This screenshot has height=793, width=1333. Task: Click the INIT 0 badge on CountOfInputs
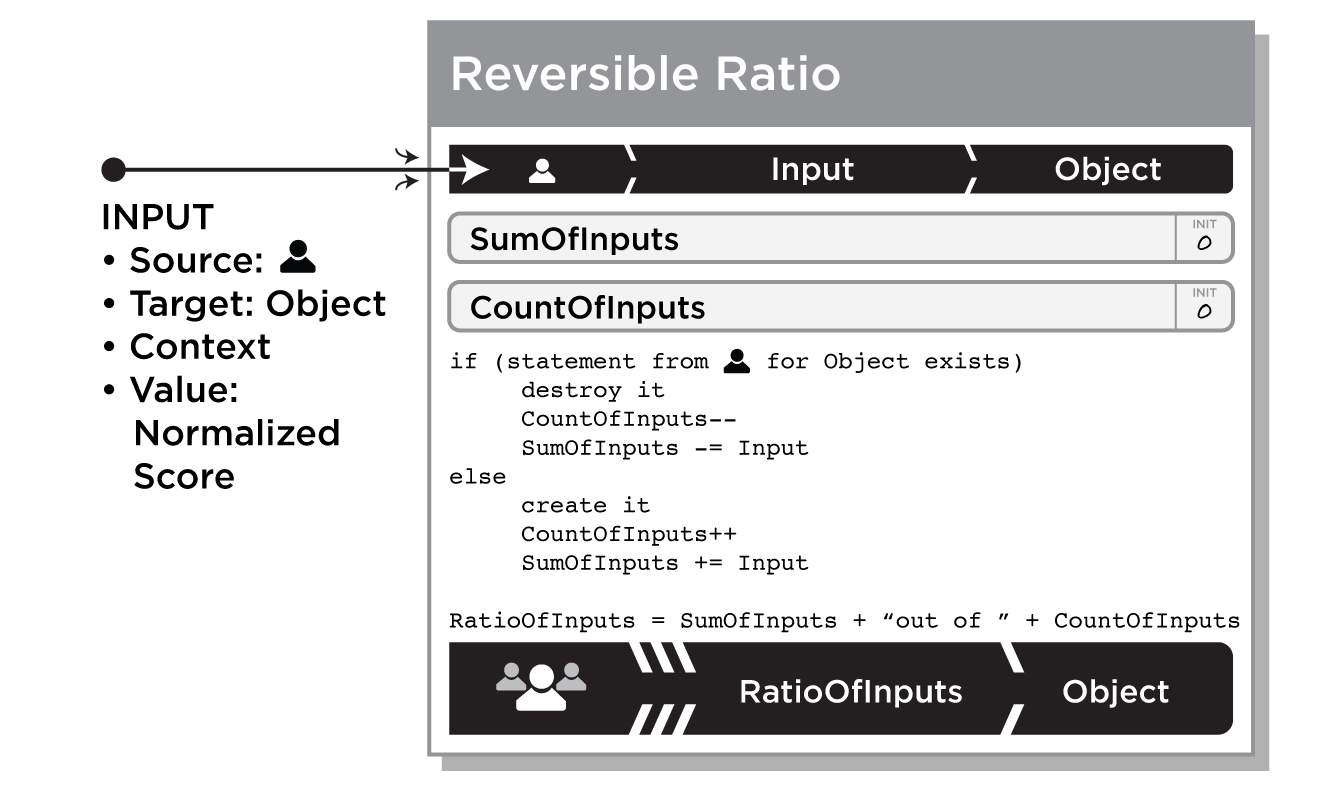tap(1204, 306)
